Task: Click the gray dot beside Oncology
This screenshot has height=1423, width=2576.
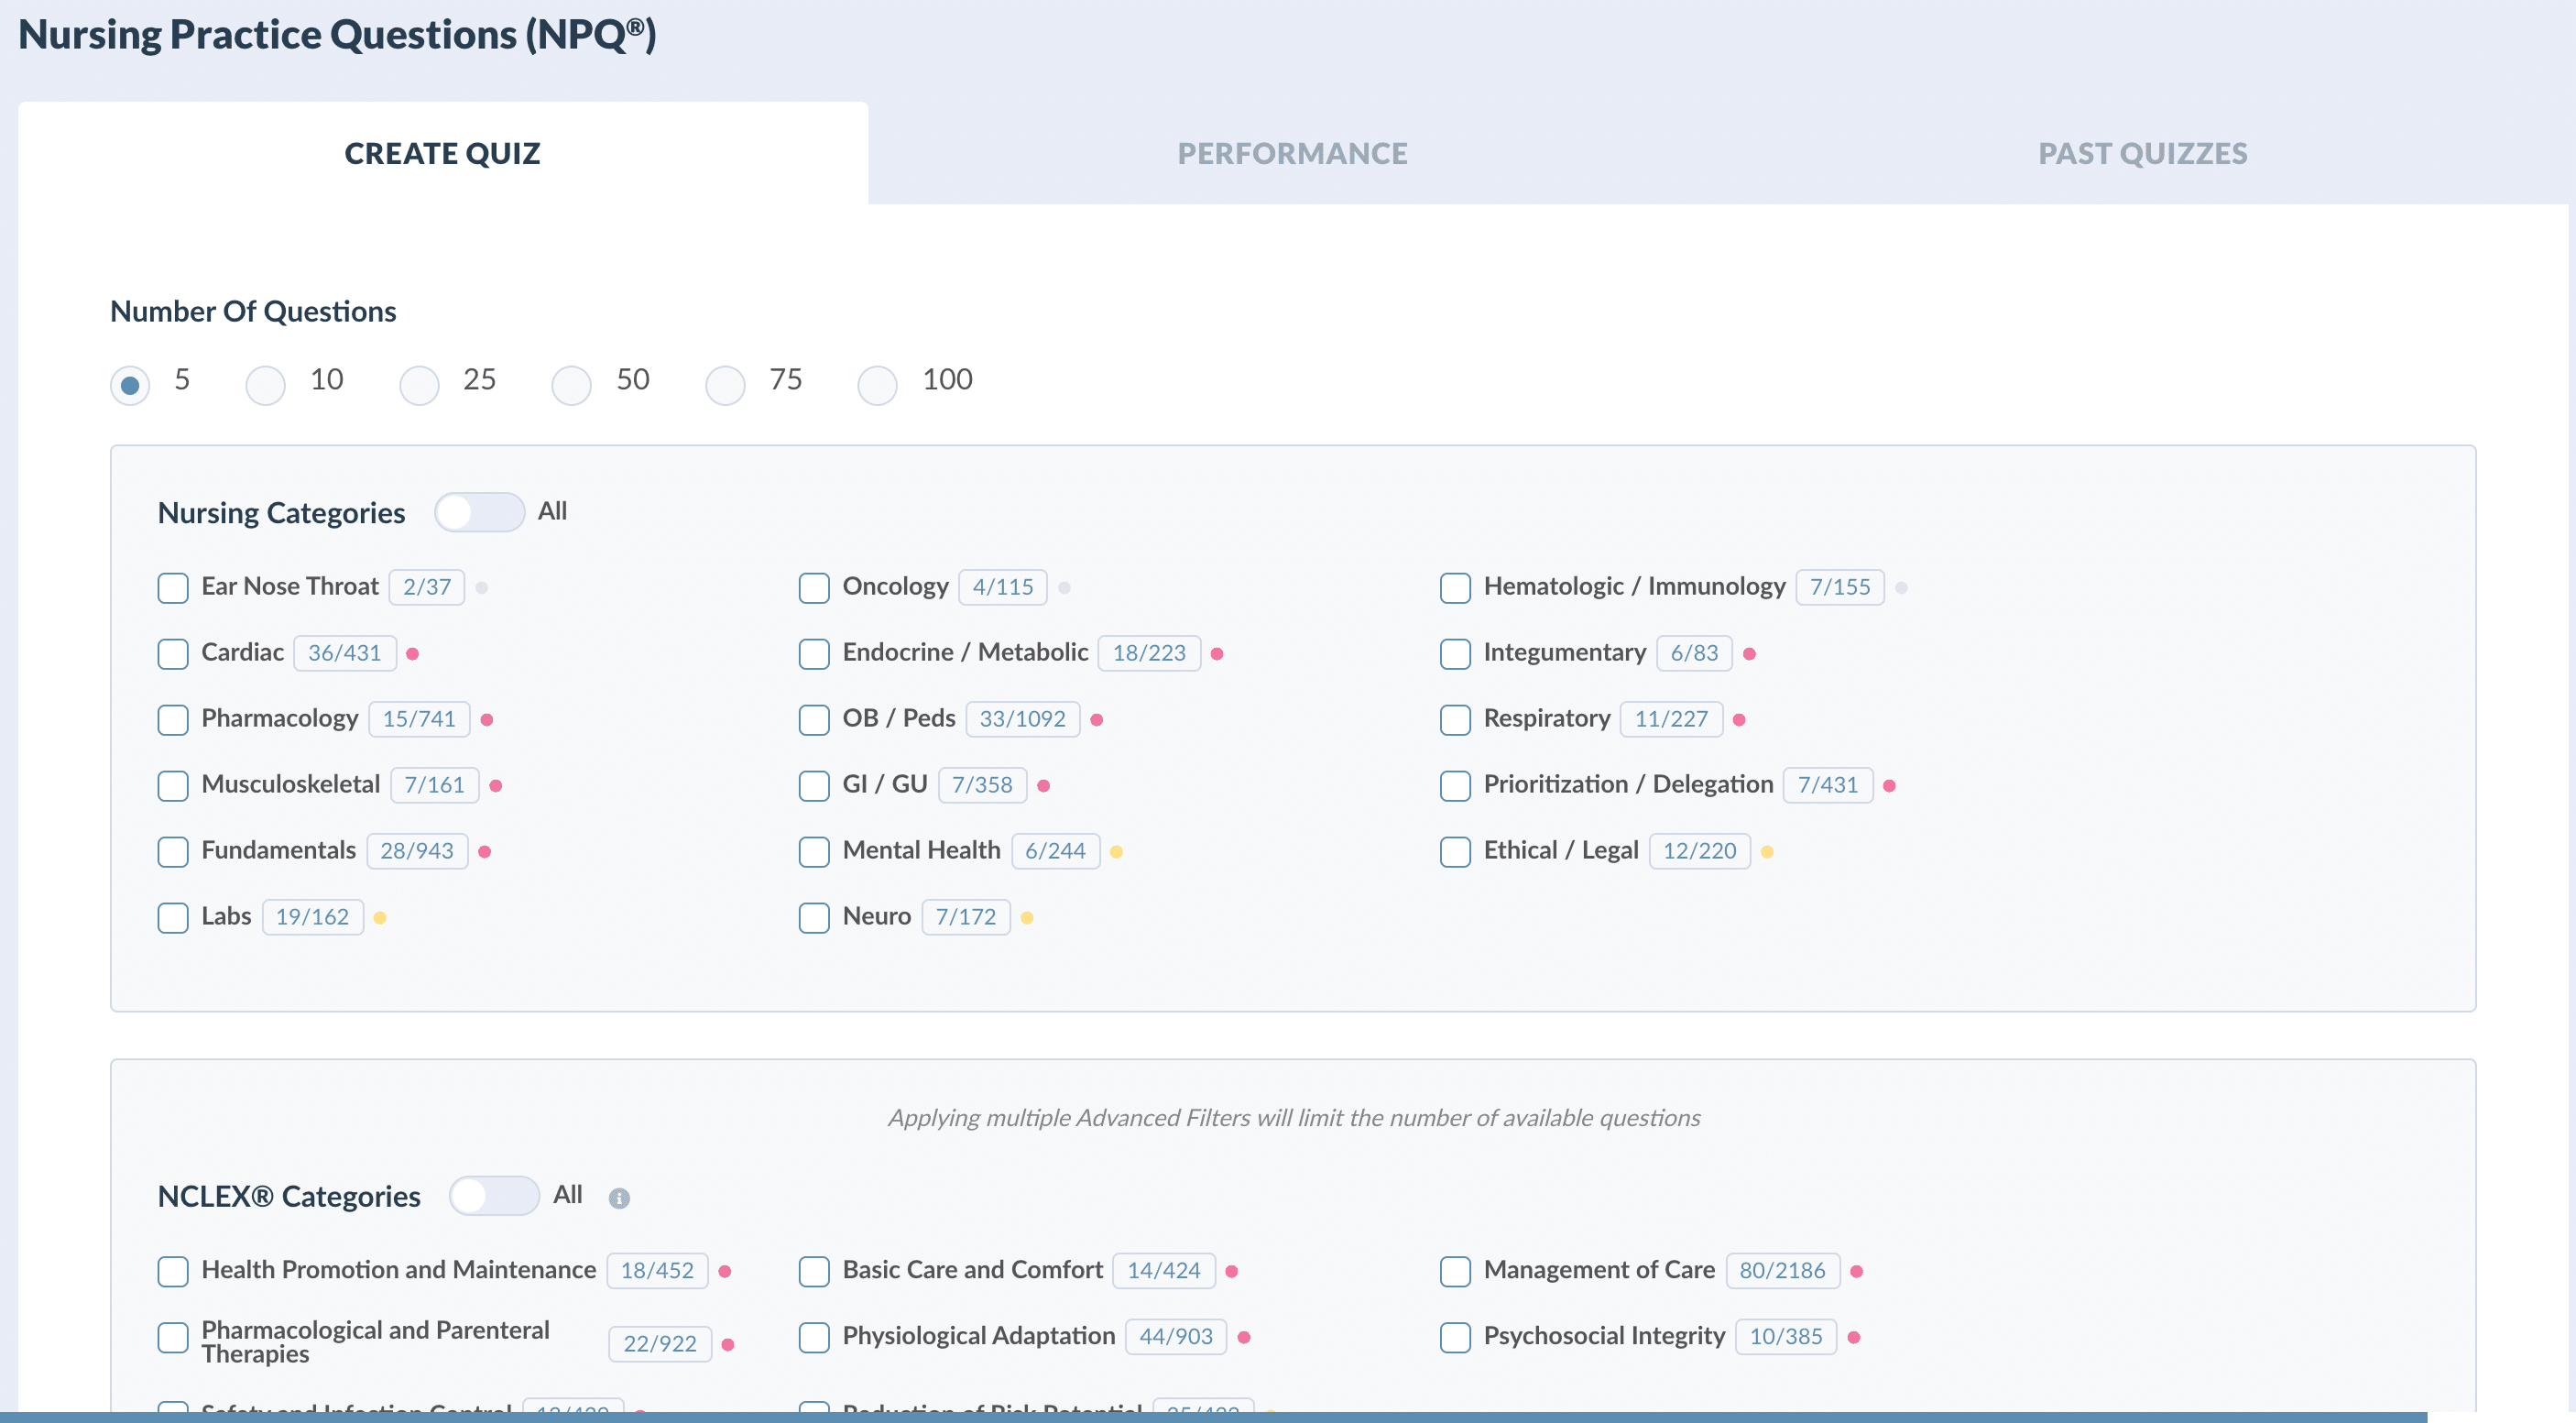Action: [x=1064, y=588]
